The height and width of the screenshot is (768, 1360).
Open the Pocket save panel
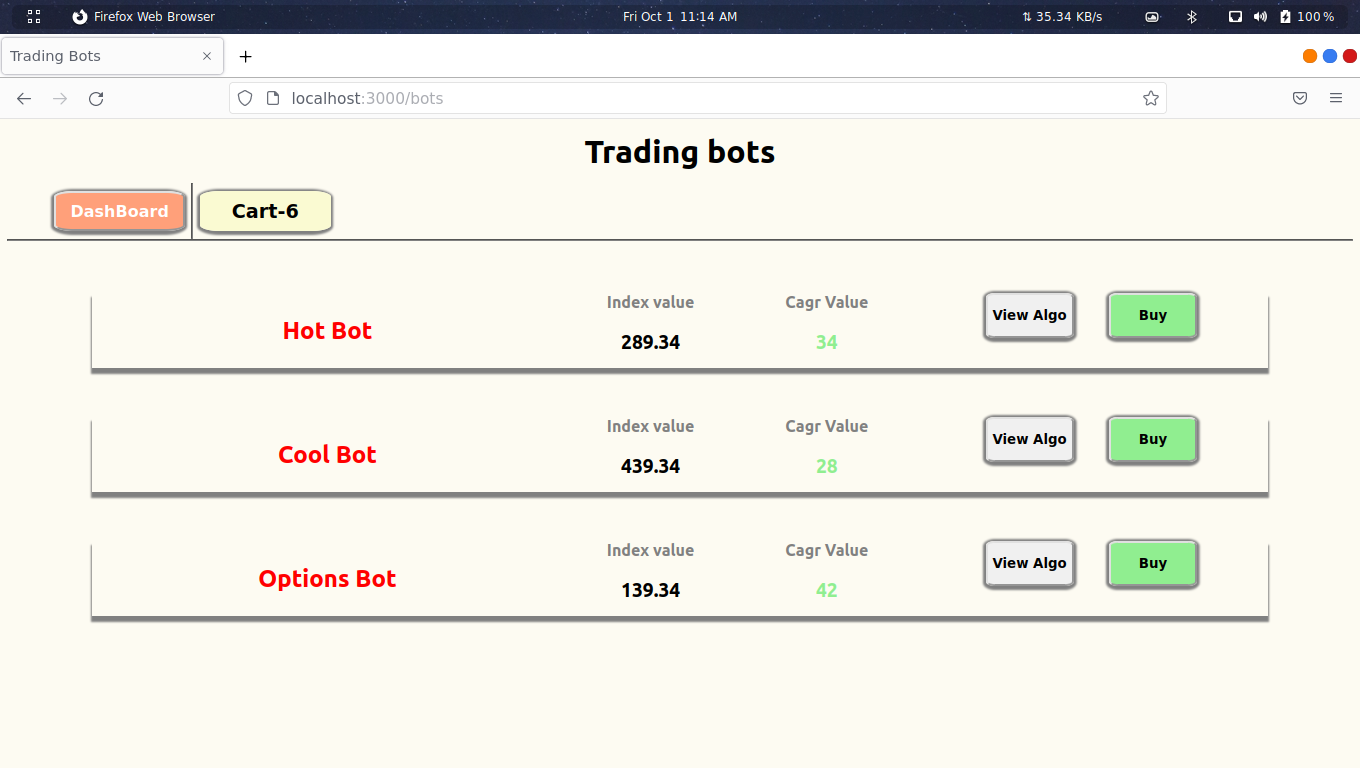click(1300, 98)
